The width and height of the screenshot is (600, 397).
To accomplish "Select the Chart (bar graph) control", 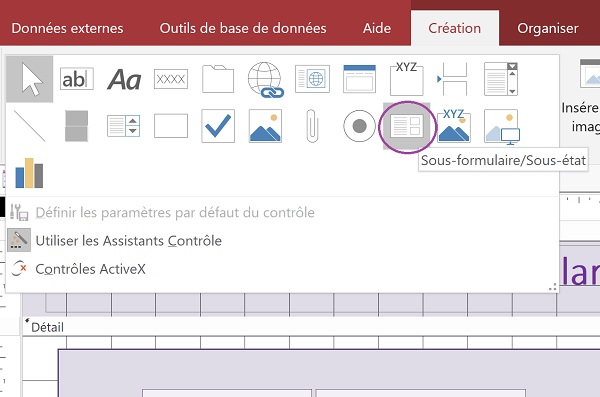I will click(29, 173).
